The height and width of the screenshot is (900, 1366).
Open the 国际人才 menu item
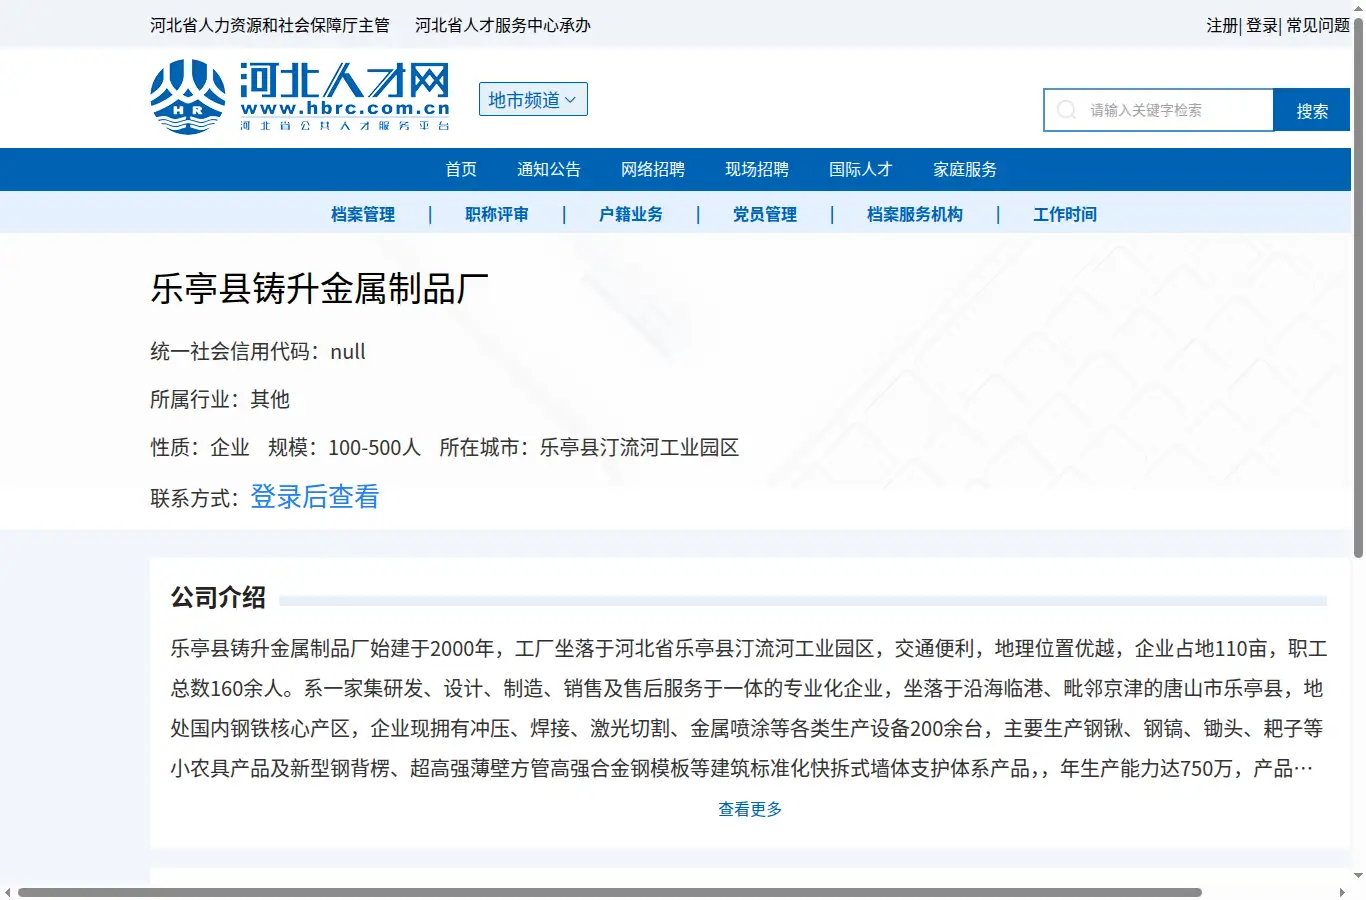click(x=861, y=169)
